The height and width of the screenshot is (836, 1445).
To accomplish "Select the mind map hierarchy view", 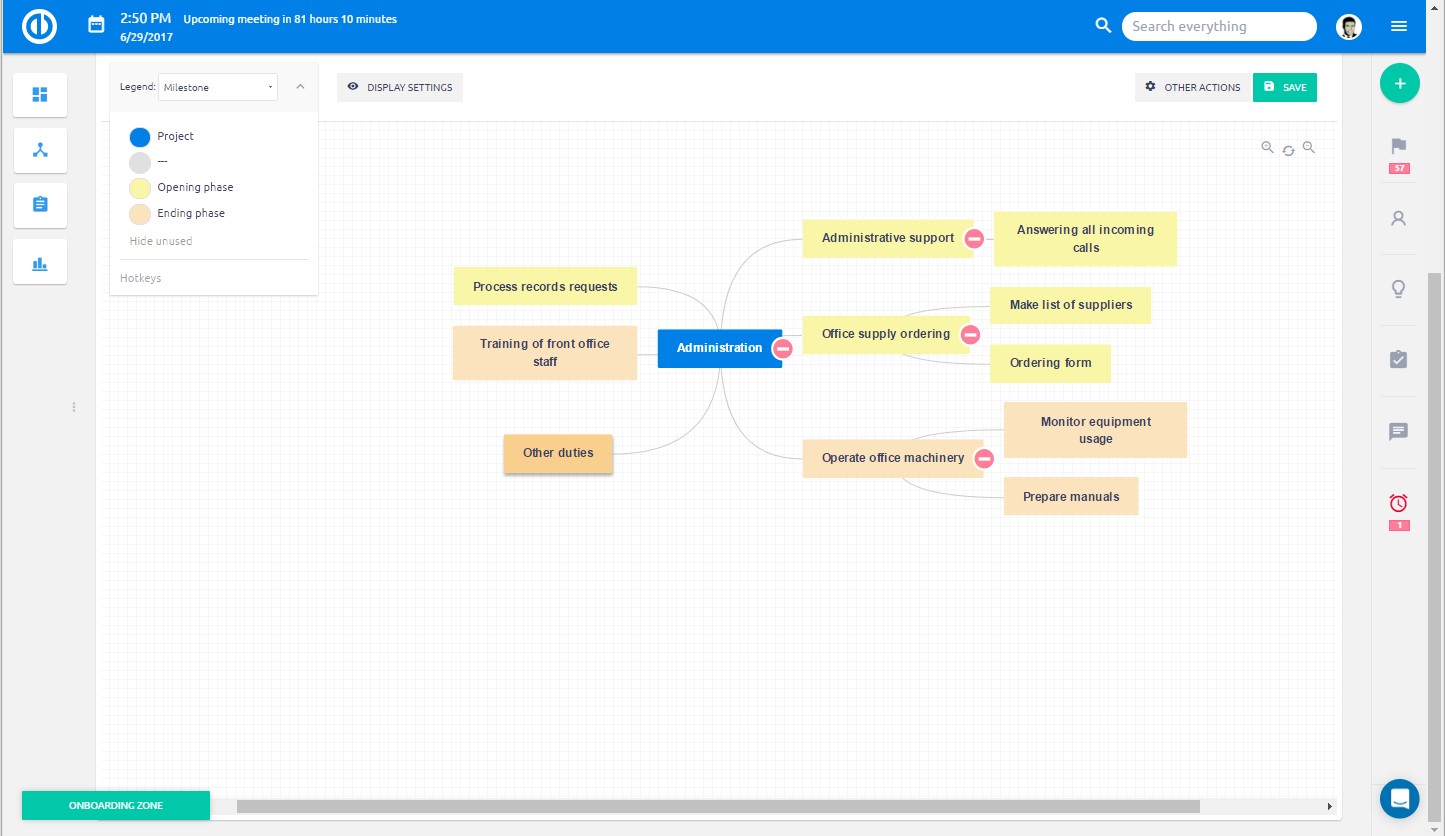I will 40,150.
